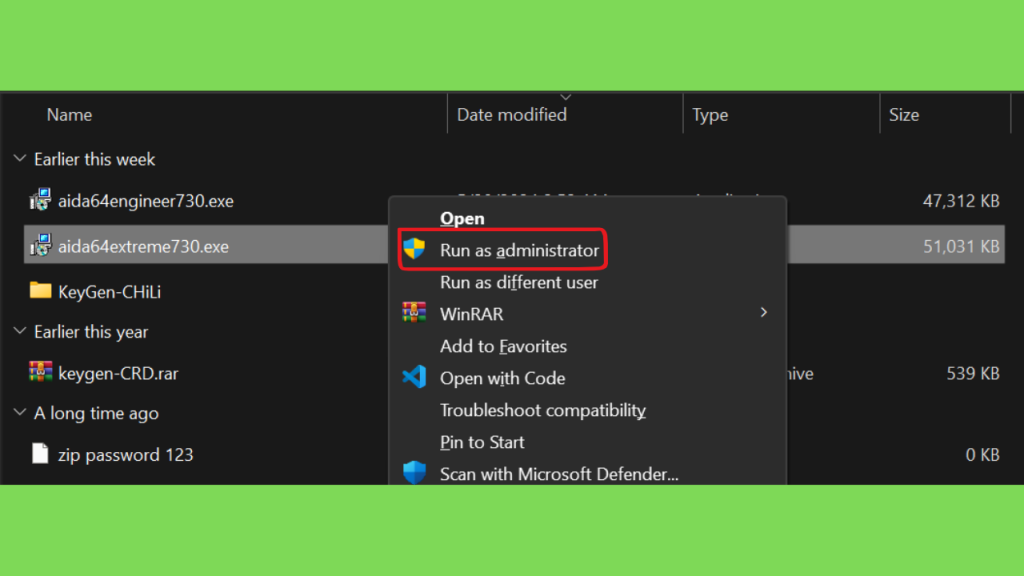Choose Scan with Microsoft Defender
Viewport: 1024px width, 576px height.
(560, 474)
